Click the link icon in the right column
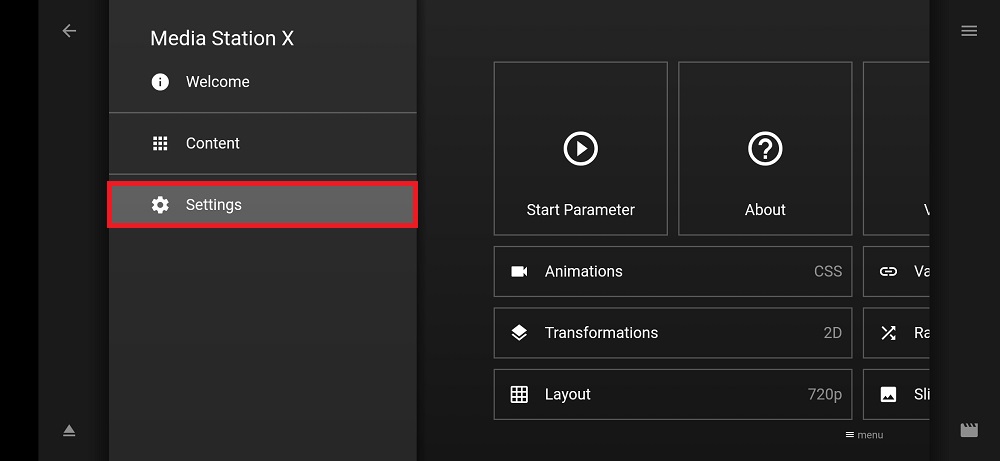Screen dimensions: 1000x461 coord(888,272)
